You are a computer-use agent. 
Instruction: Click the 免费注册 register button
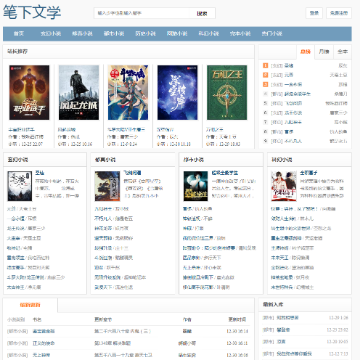pos(339,13)
